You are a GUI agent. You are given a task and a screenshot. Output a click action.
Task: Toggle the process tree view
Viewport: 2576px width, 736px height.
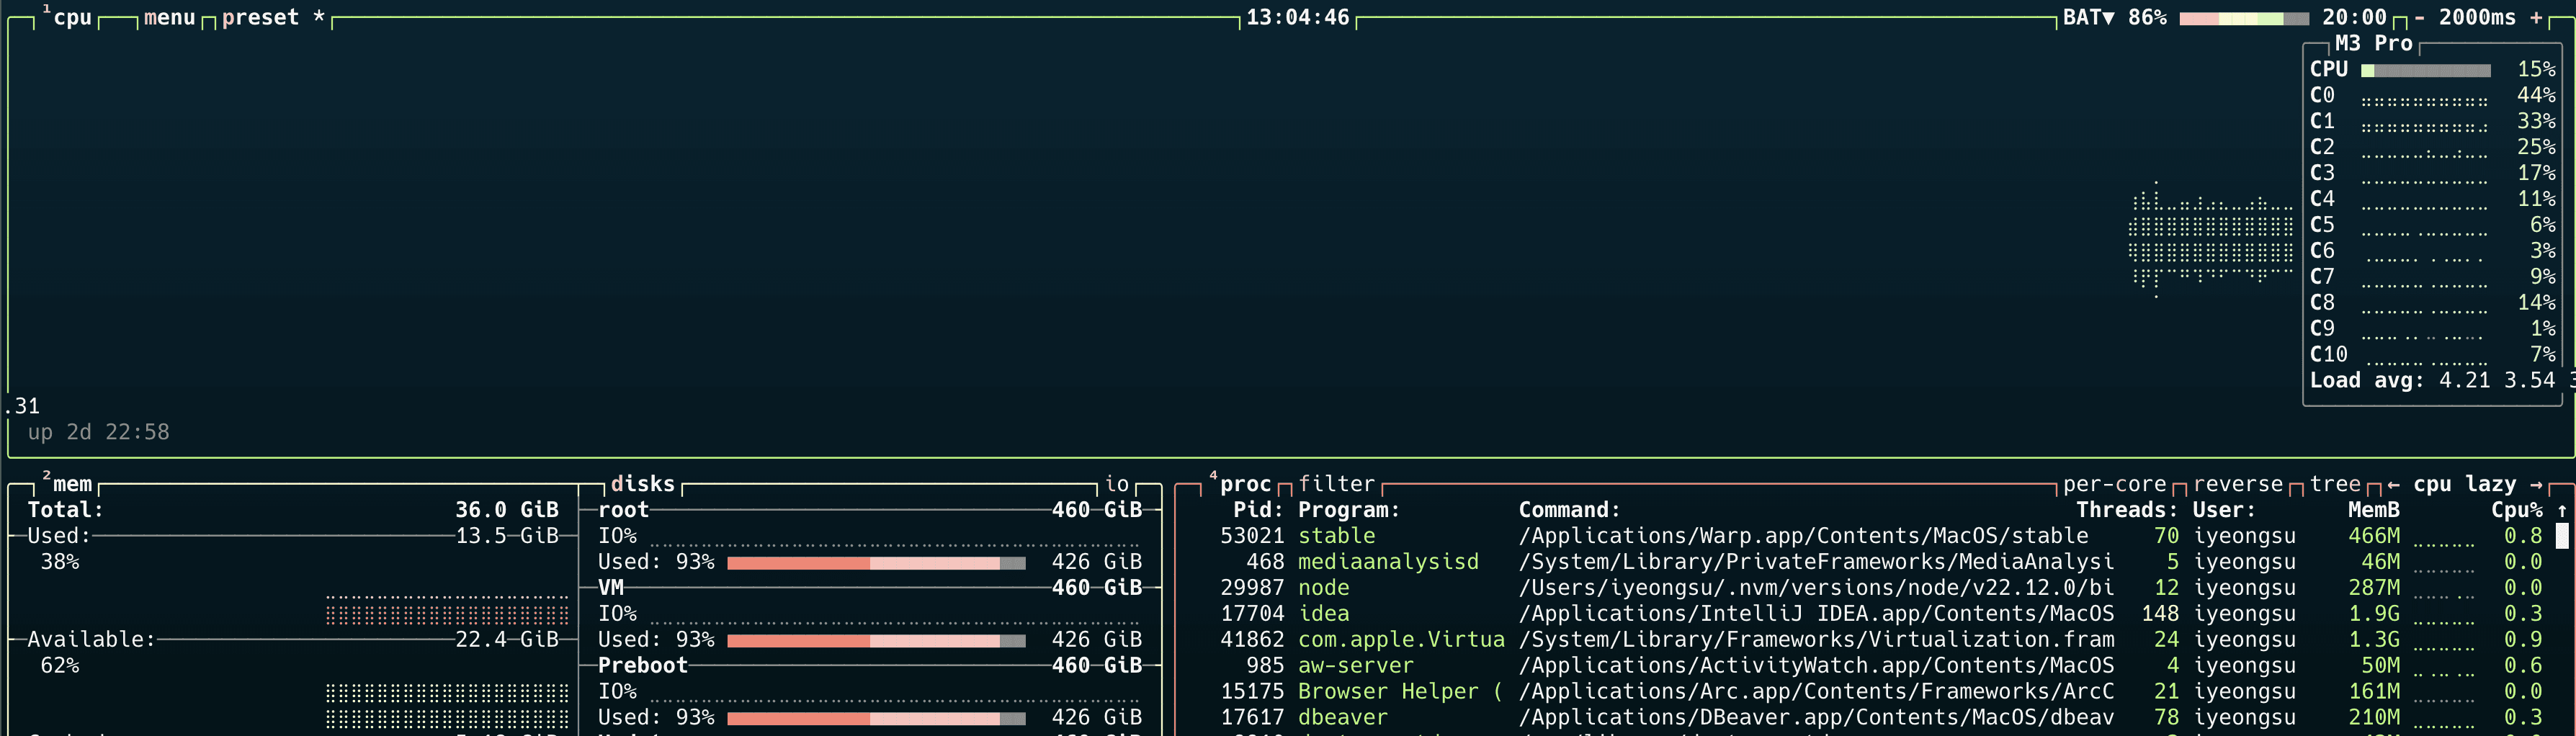pos(2334,485)
